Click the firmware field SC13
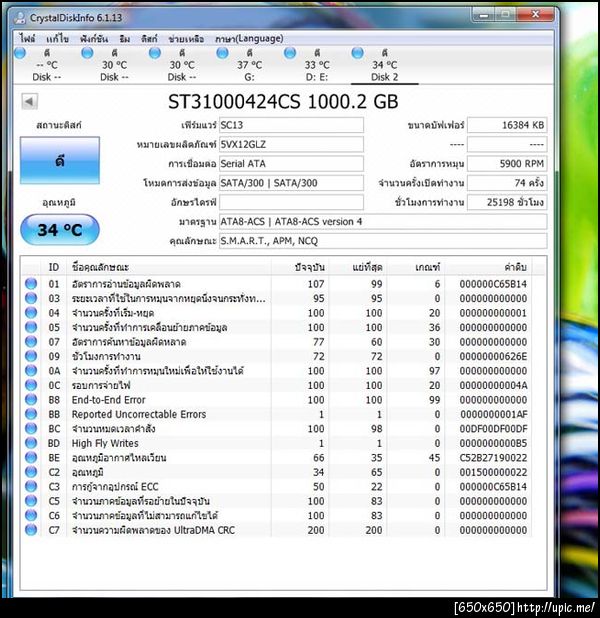 [291, 125]
